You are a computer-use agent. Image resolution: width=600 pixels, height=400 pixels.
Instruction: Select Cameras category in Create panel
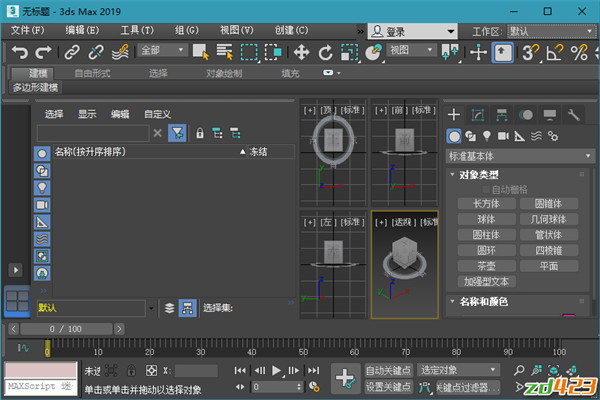click(503, 136)
